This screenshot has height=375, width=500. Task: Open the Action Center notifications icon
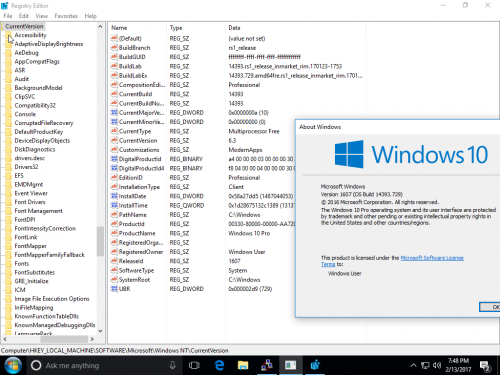[485, 366]
